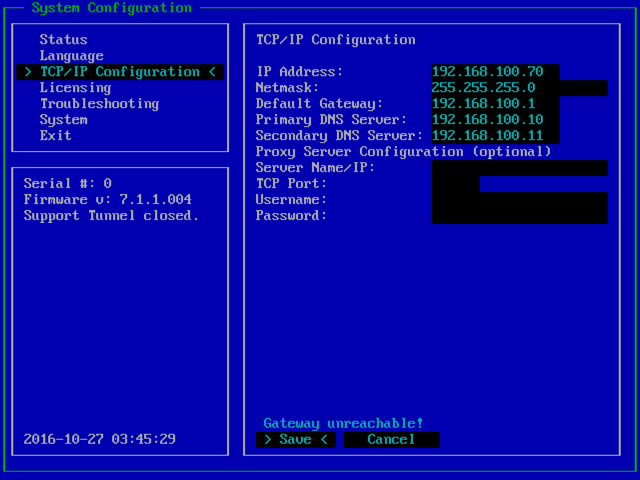Click the 'Server Name/IP:' label
The width and height of the screenshot is (640, 480).
pyautogui.click(x=315, y=168)
